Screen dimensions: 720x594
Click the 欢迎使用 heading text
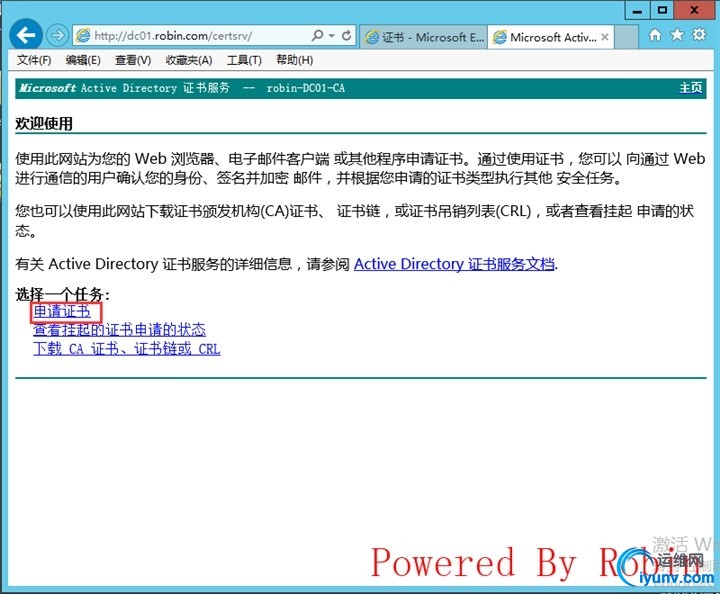click(x=44, y=123)
